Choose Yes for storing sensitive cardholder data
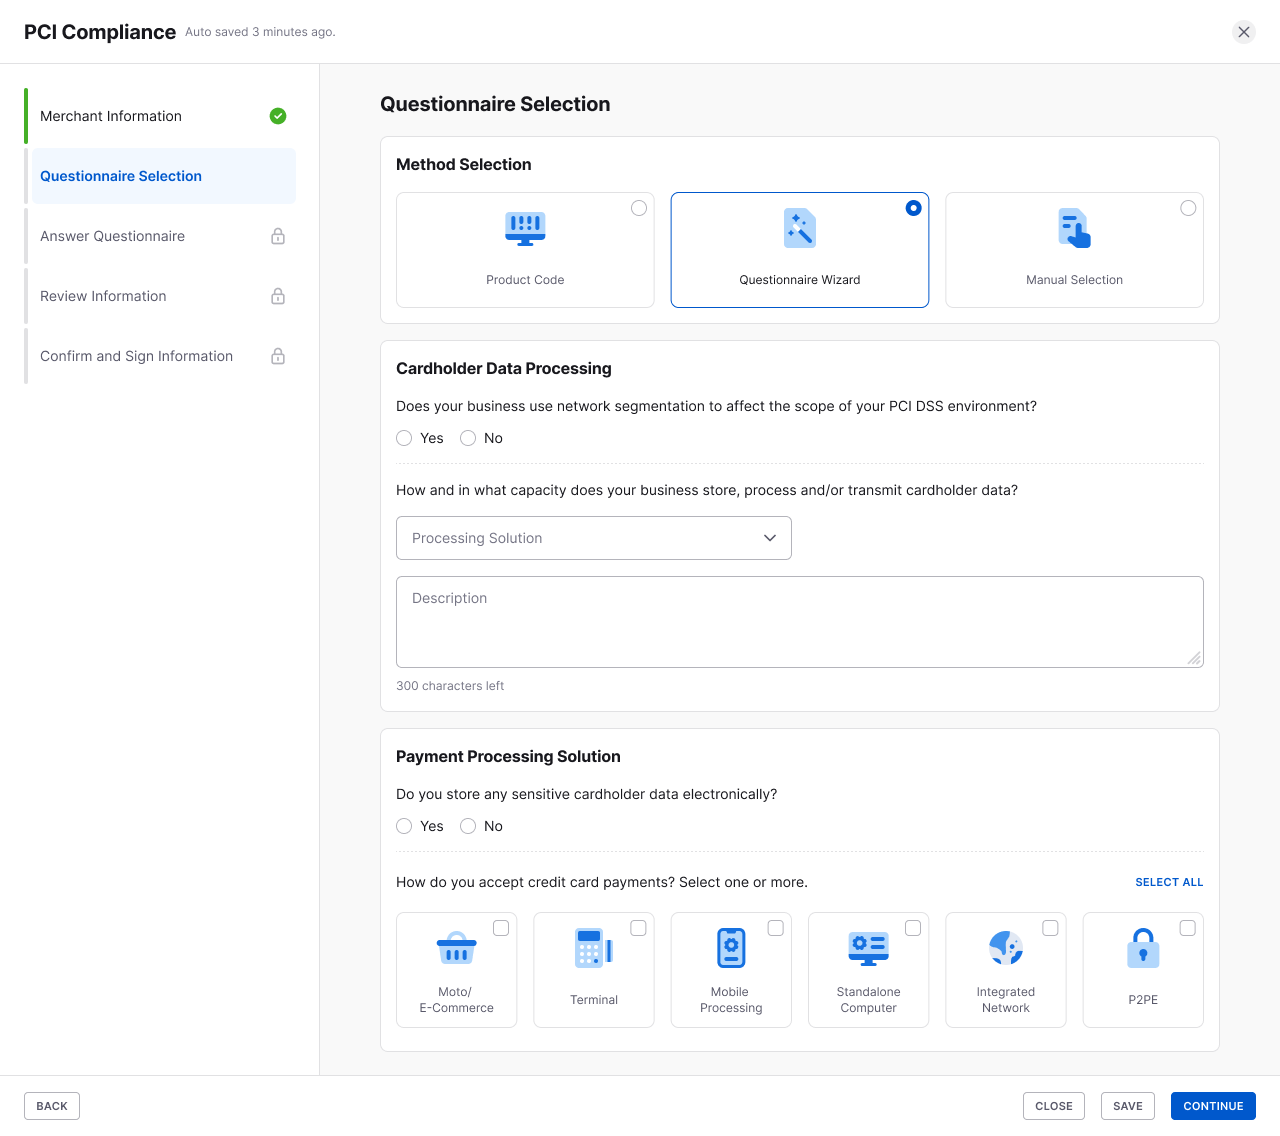The image size is (1280, 1136). pyautogui.click(x=404, y=826)
